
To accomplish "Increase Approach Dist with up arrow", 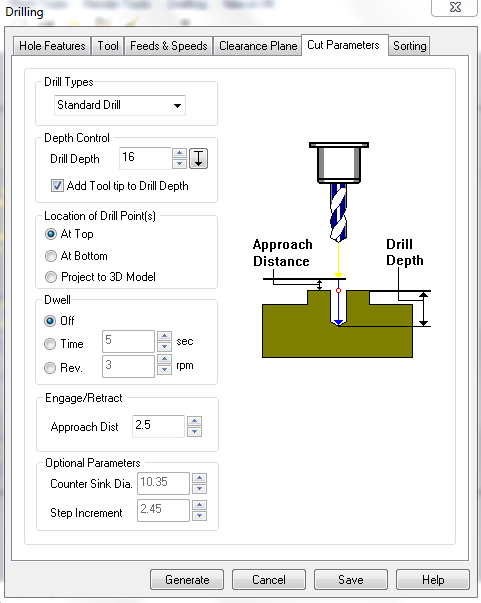I will (x=195, y=421).
